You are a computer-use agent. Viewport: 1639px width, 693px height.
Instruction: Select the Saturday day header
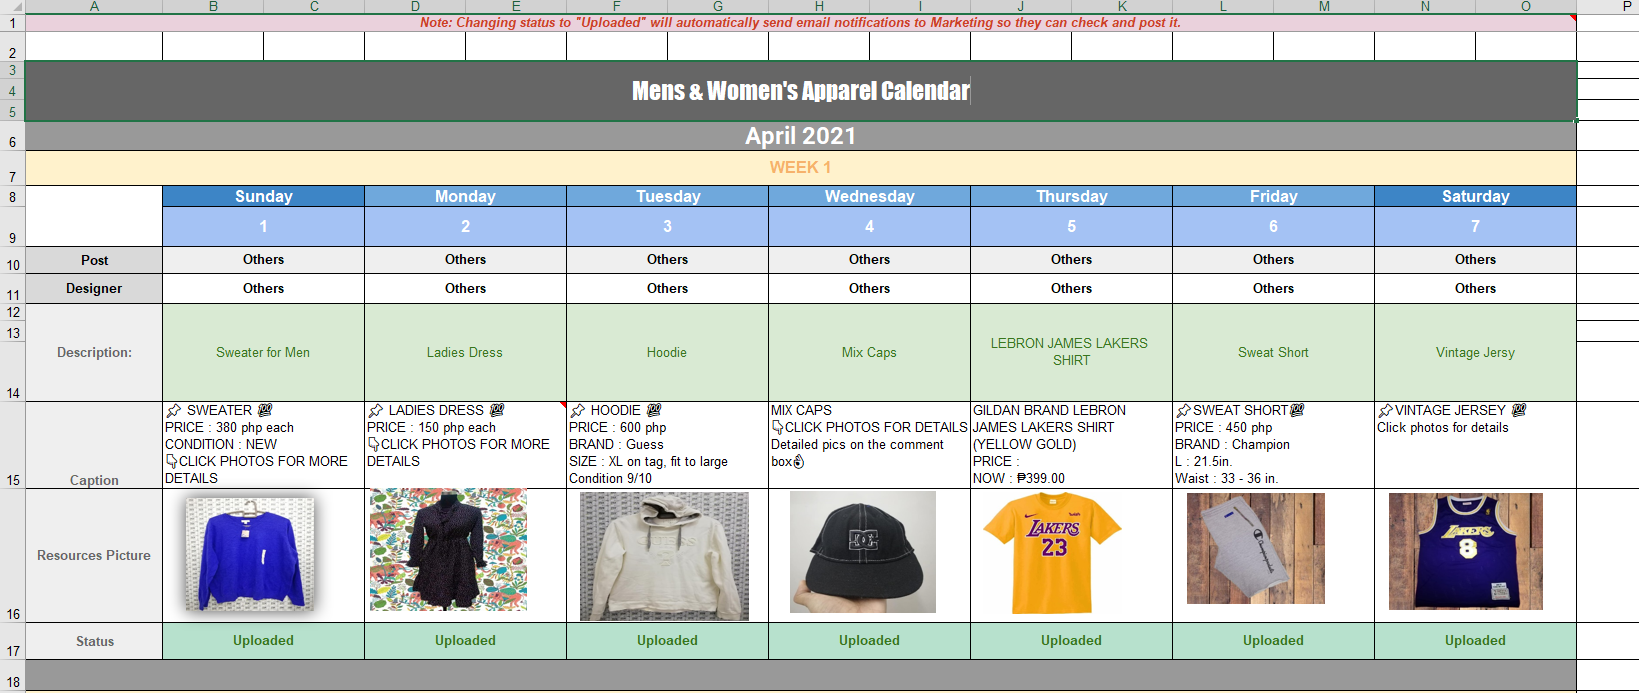pyautogui.click(x=1476, y=196)
